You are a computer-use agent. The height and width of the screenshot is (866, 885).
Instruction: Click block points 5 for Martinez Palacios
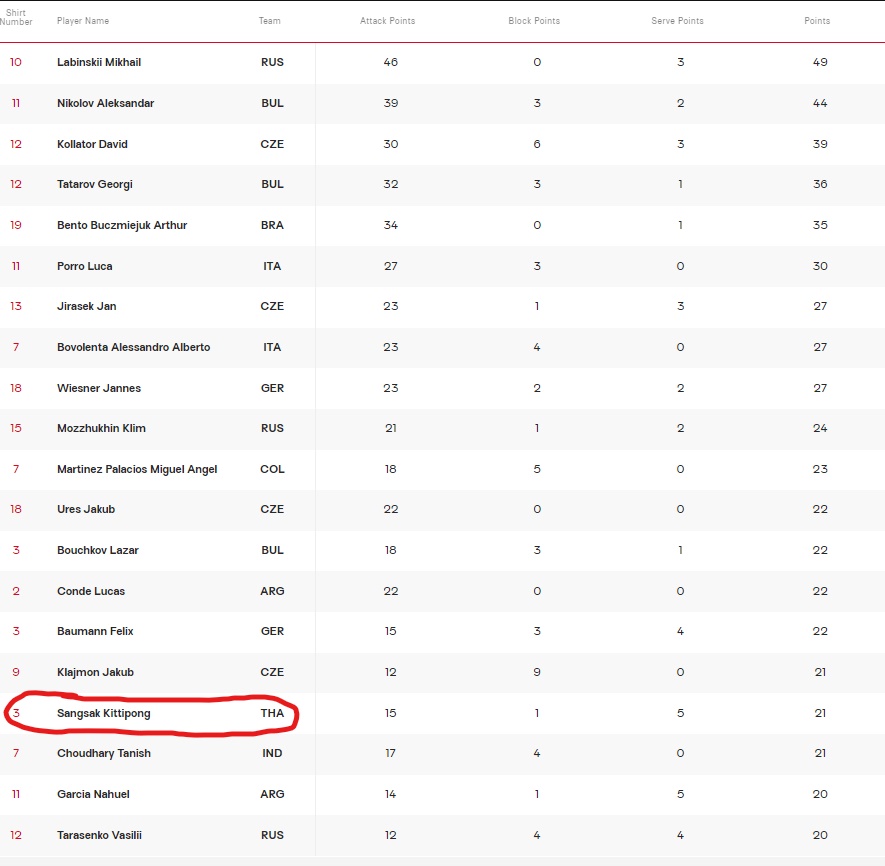tap(537, 469)
